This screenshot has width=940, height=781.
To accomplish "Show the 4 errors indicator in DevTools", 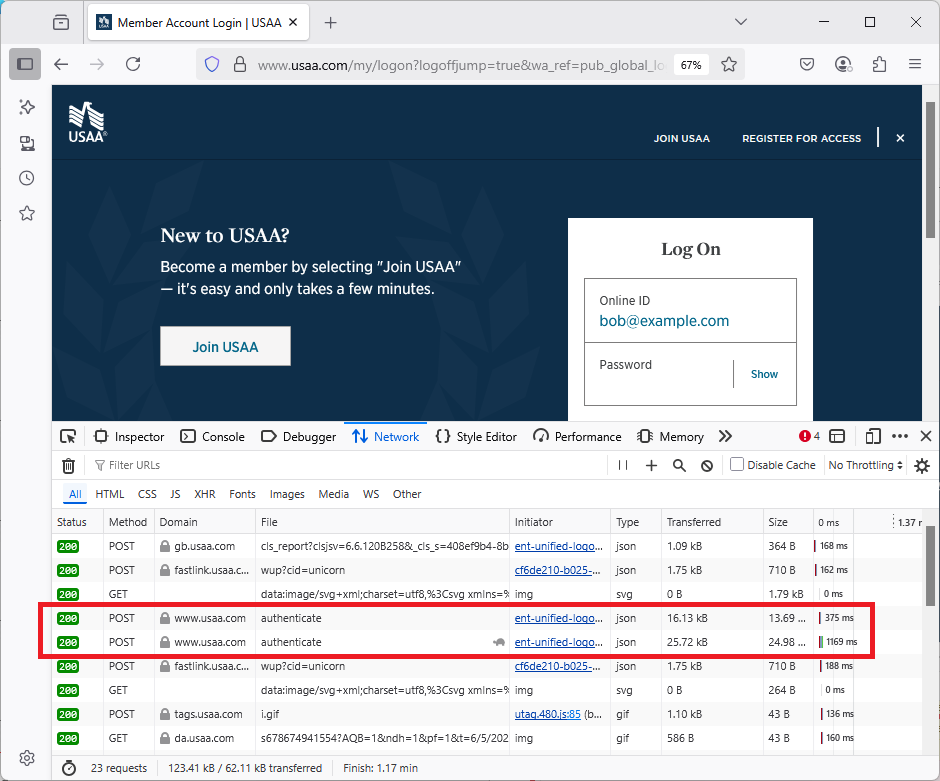I will [809, 436].
